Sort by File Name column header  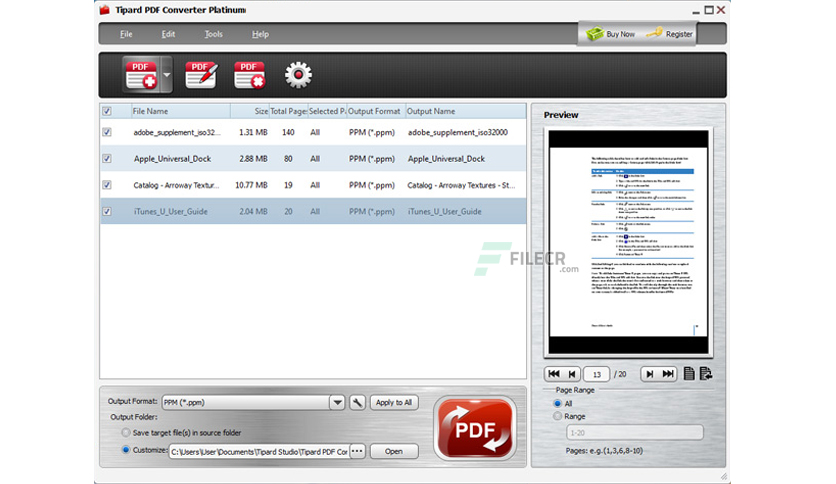(181, 111)
